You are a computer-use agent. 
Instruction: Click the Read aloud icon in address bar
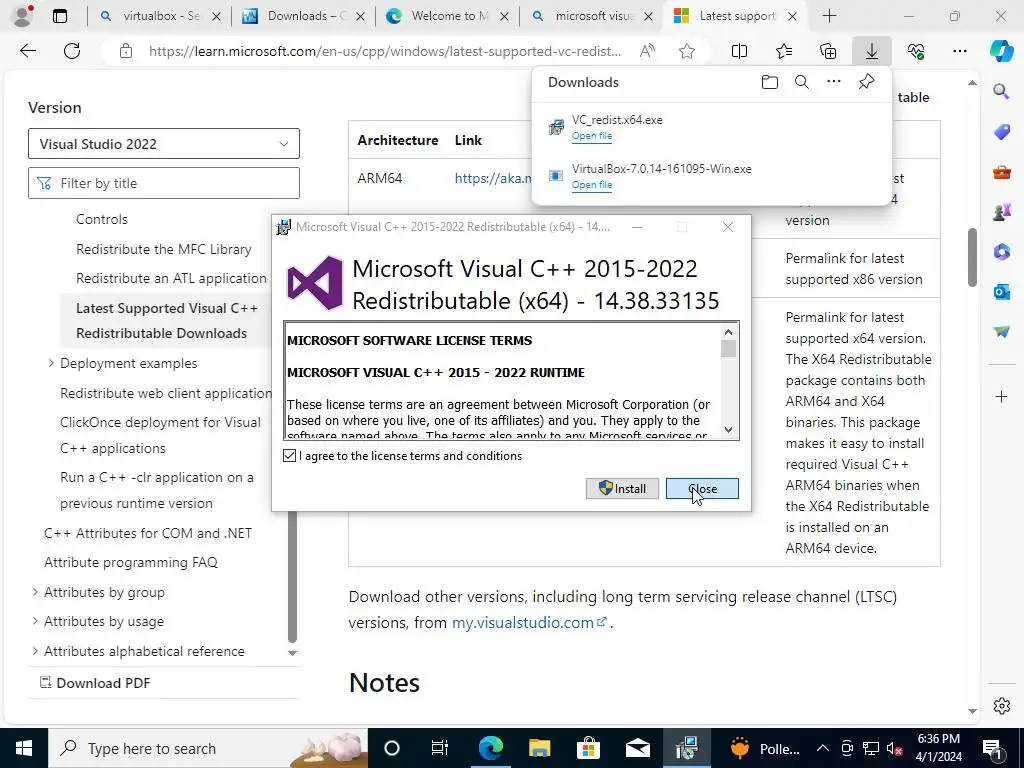point(647,51)
